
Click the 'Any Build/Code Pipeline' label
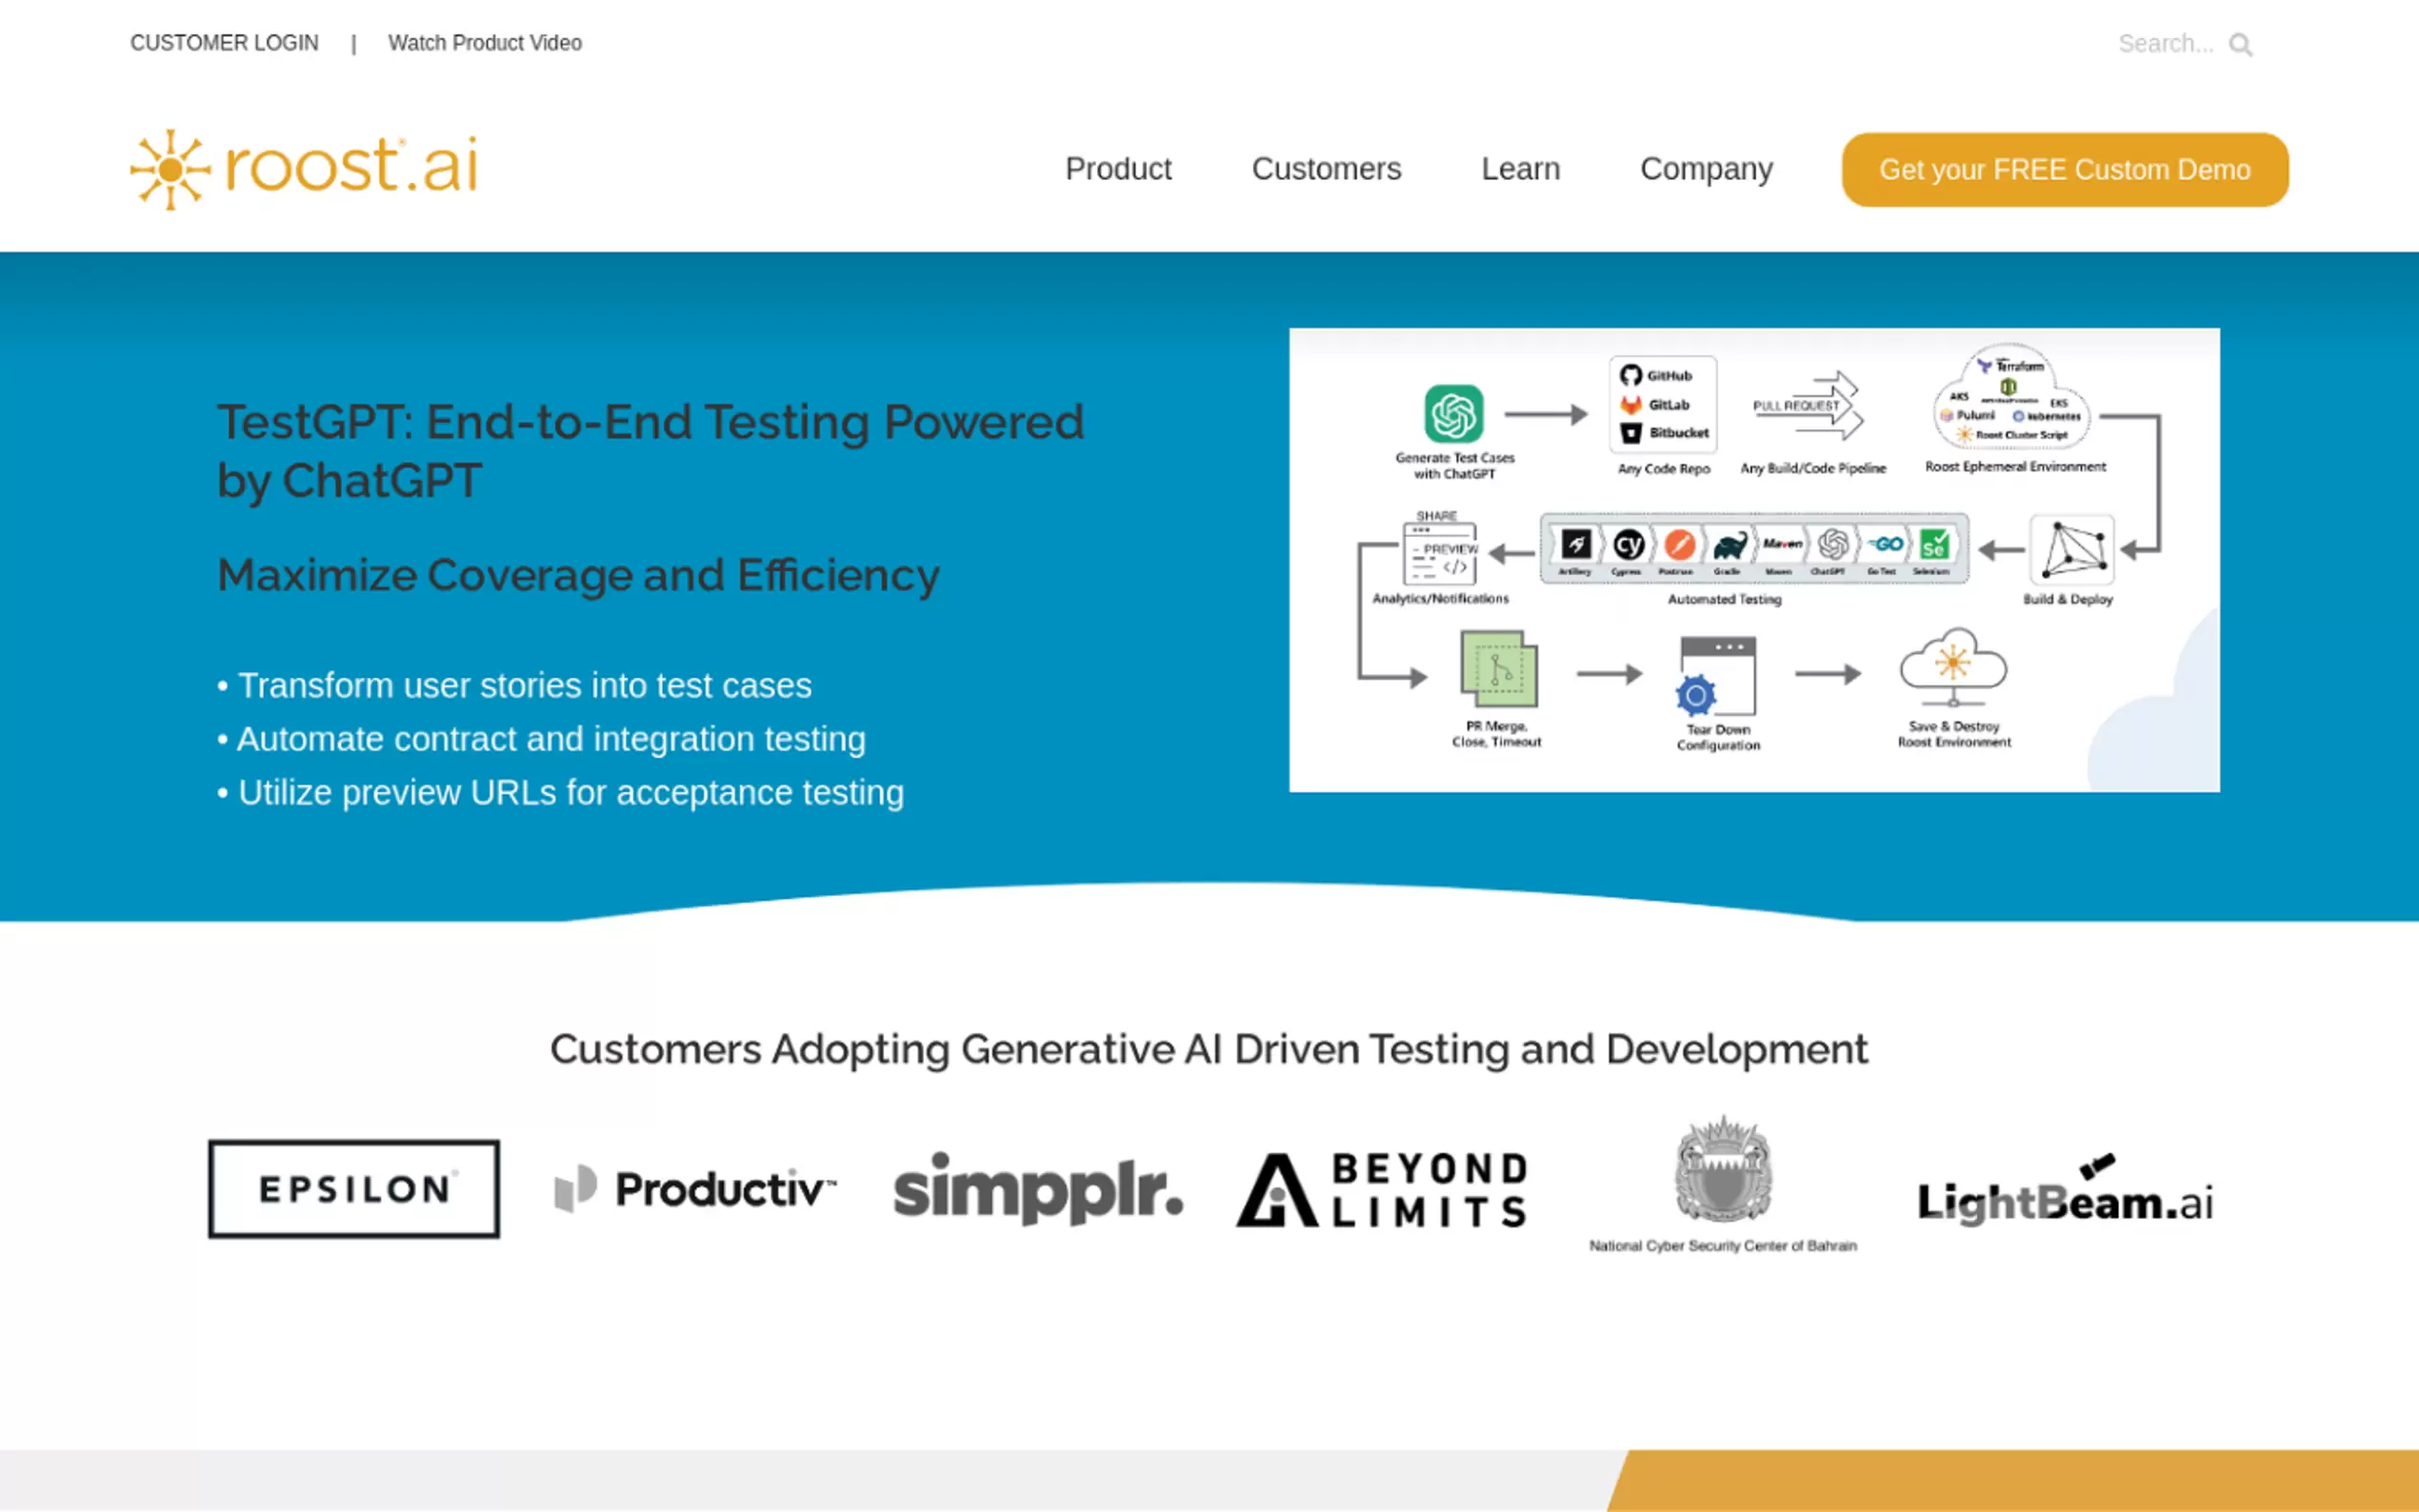[x=1813, y=468]
